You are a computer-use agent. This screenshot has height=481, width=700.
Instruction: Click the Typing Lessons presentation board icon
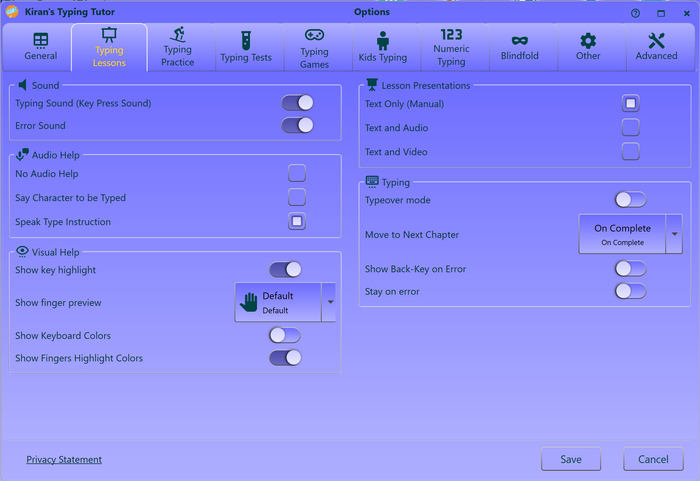(109, 35)
